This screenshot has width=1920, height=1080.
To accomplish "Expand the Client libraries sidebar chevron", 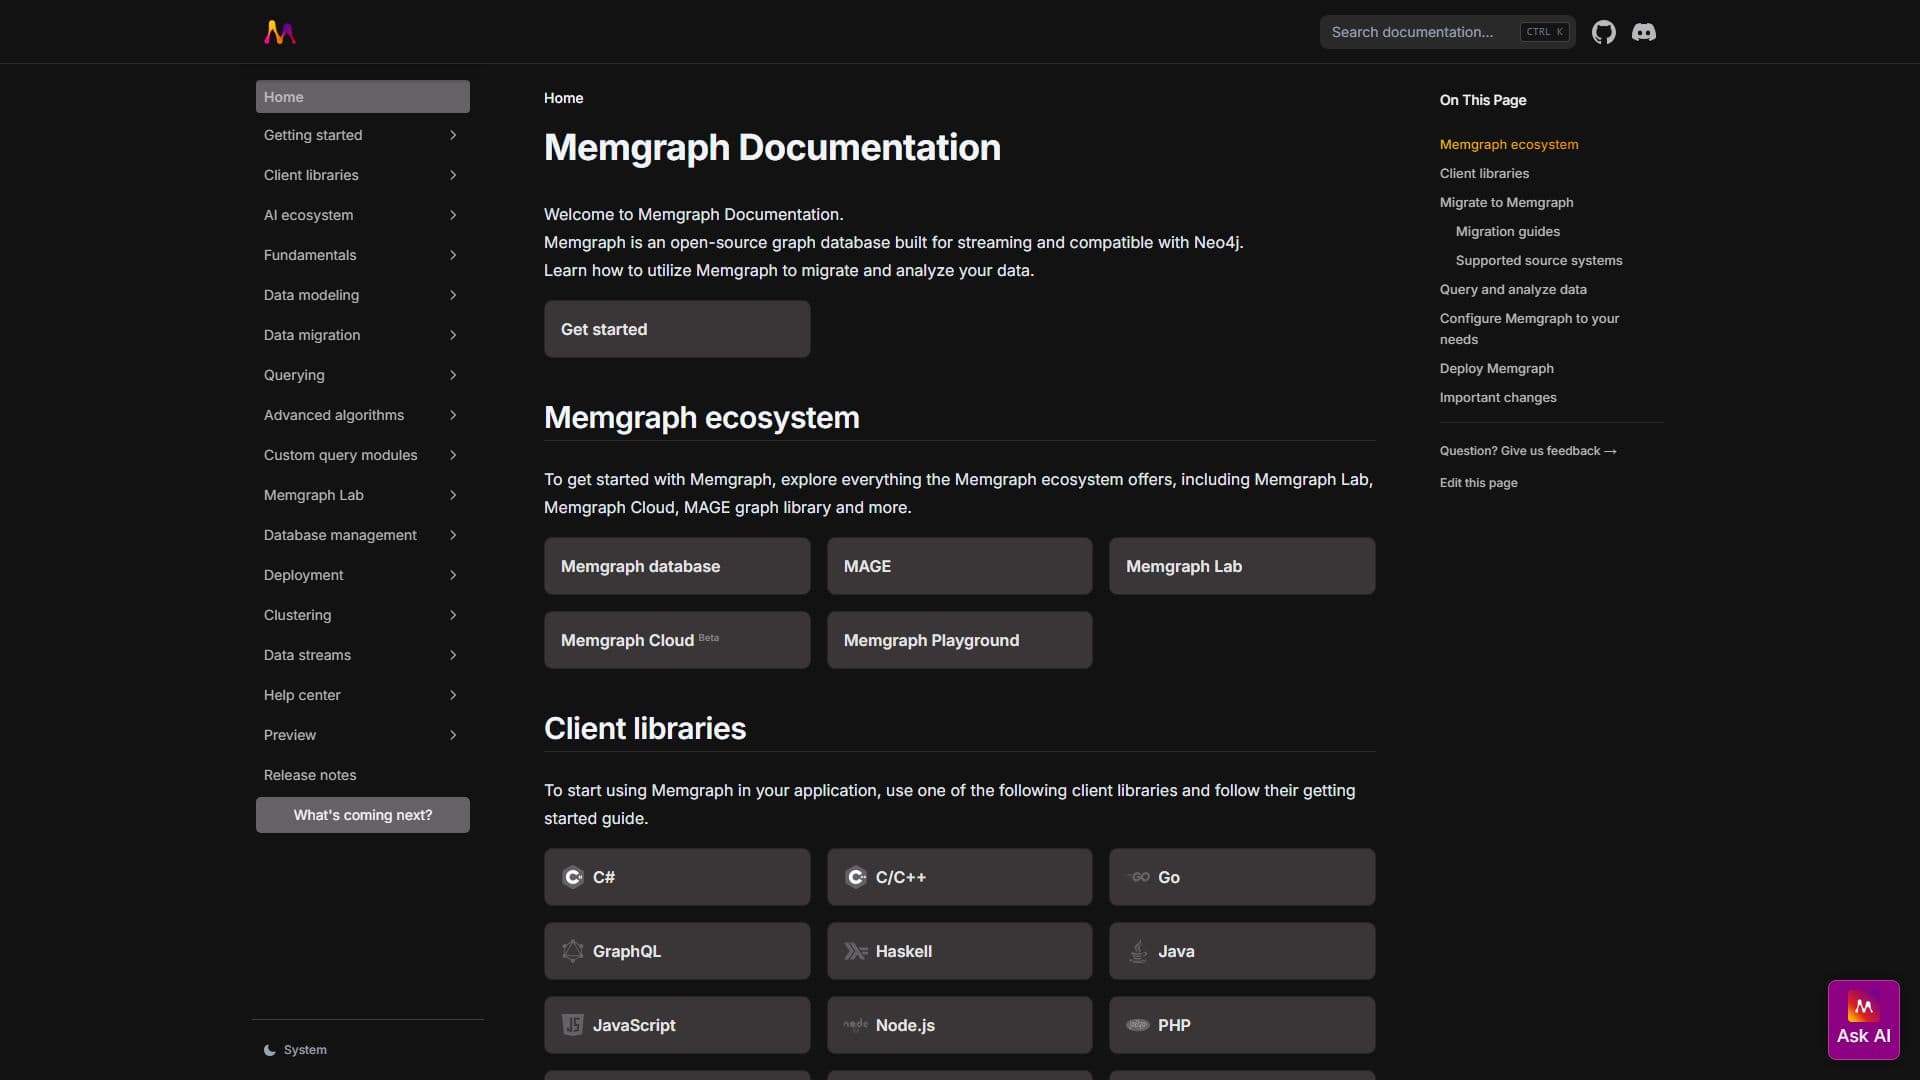I will pos(453,175).
